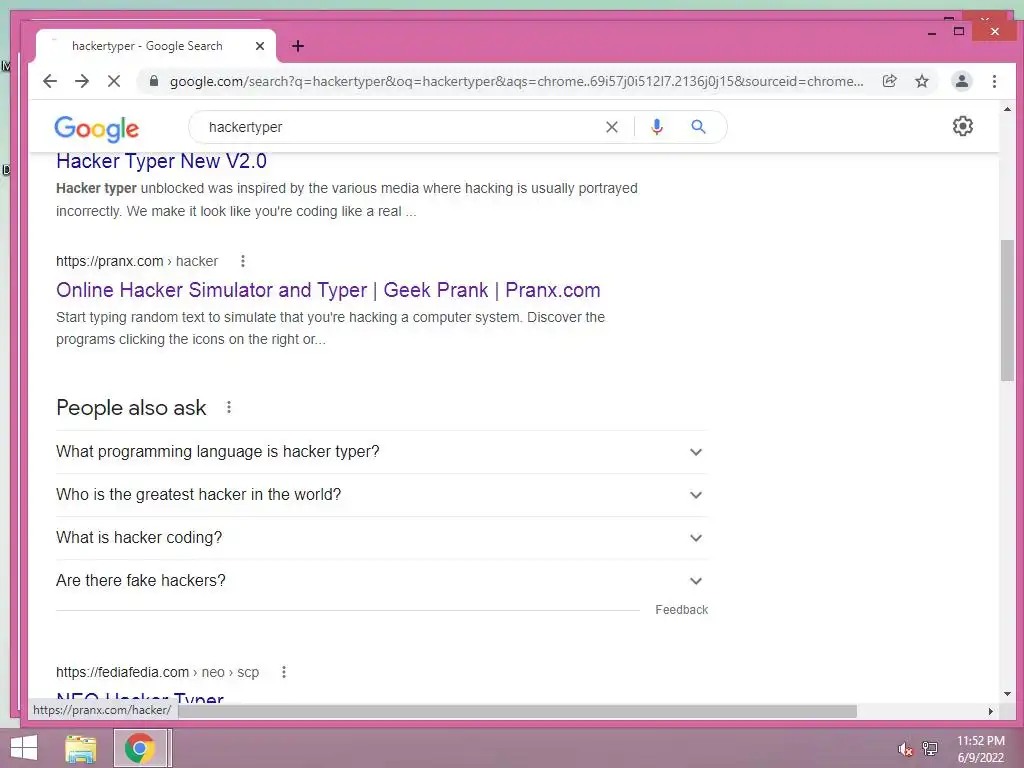Click scroll-up arrow of vertical scrollbar
The image size is (1024, 768).
(1007, 109)
